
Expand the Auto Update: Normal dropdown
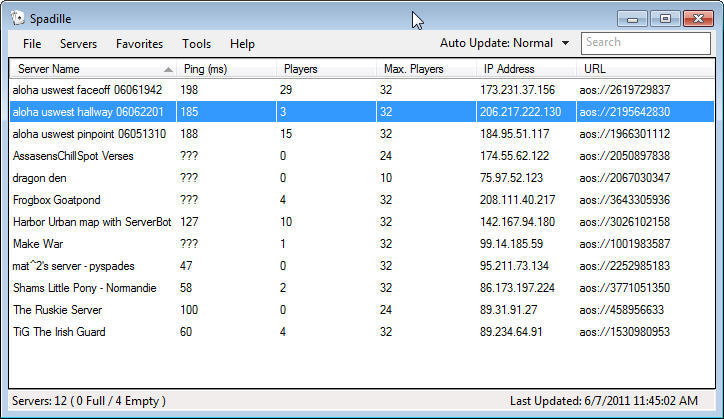click(504, 43)
